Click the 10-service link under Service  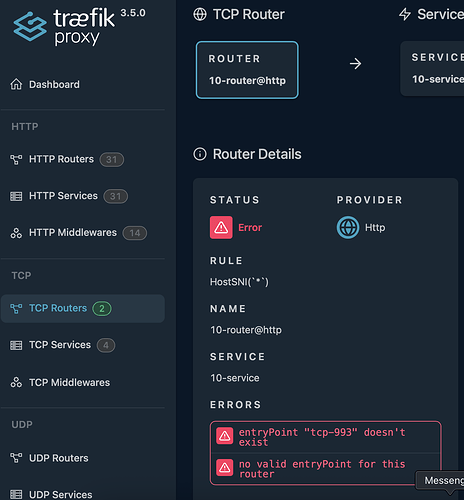(x=235, y=378)
